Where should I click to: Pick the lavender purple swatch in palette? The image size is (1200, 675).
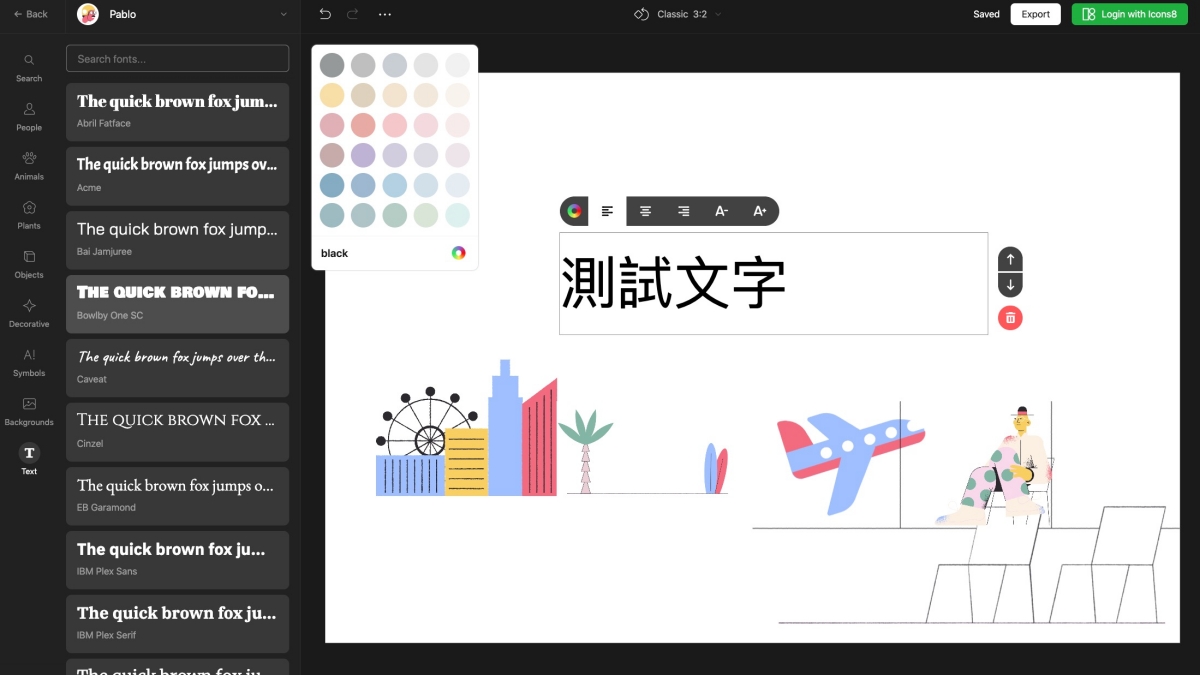point(363,155)
